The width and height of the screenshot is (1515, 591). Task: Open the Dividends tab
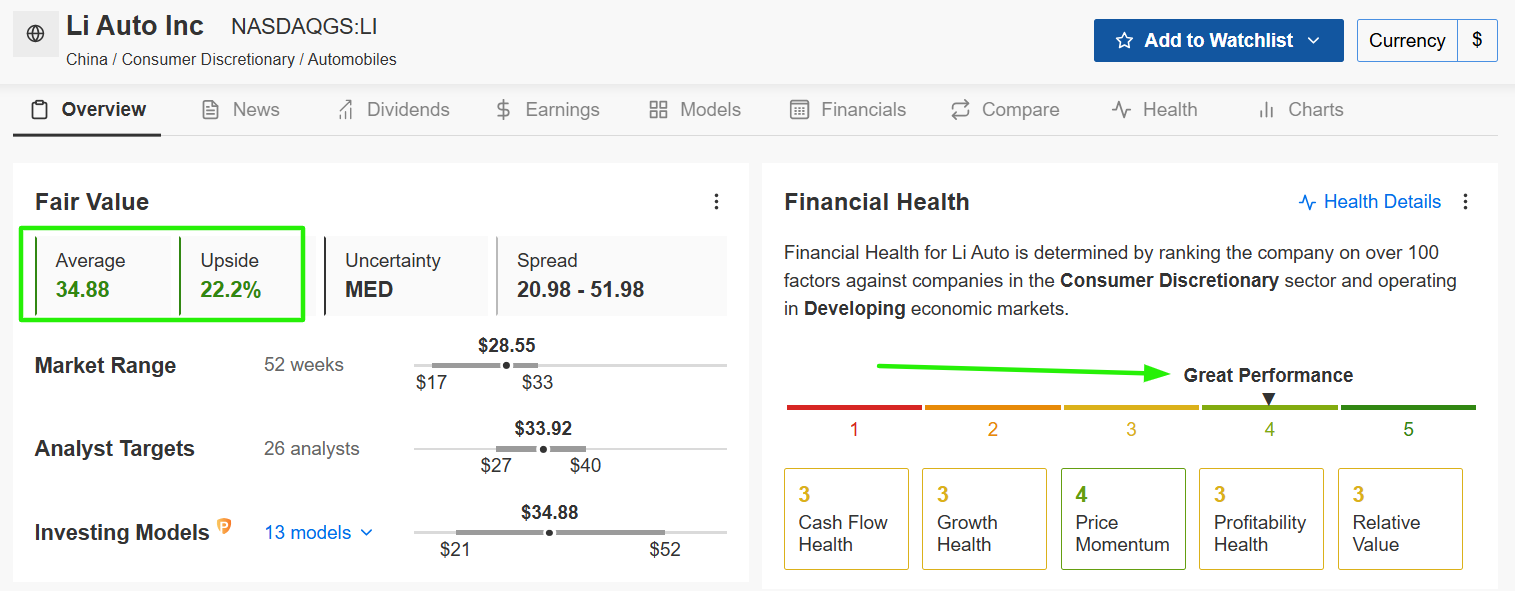point(393,110)
